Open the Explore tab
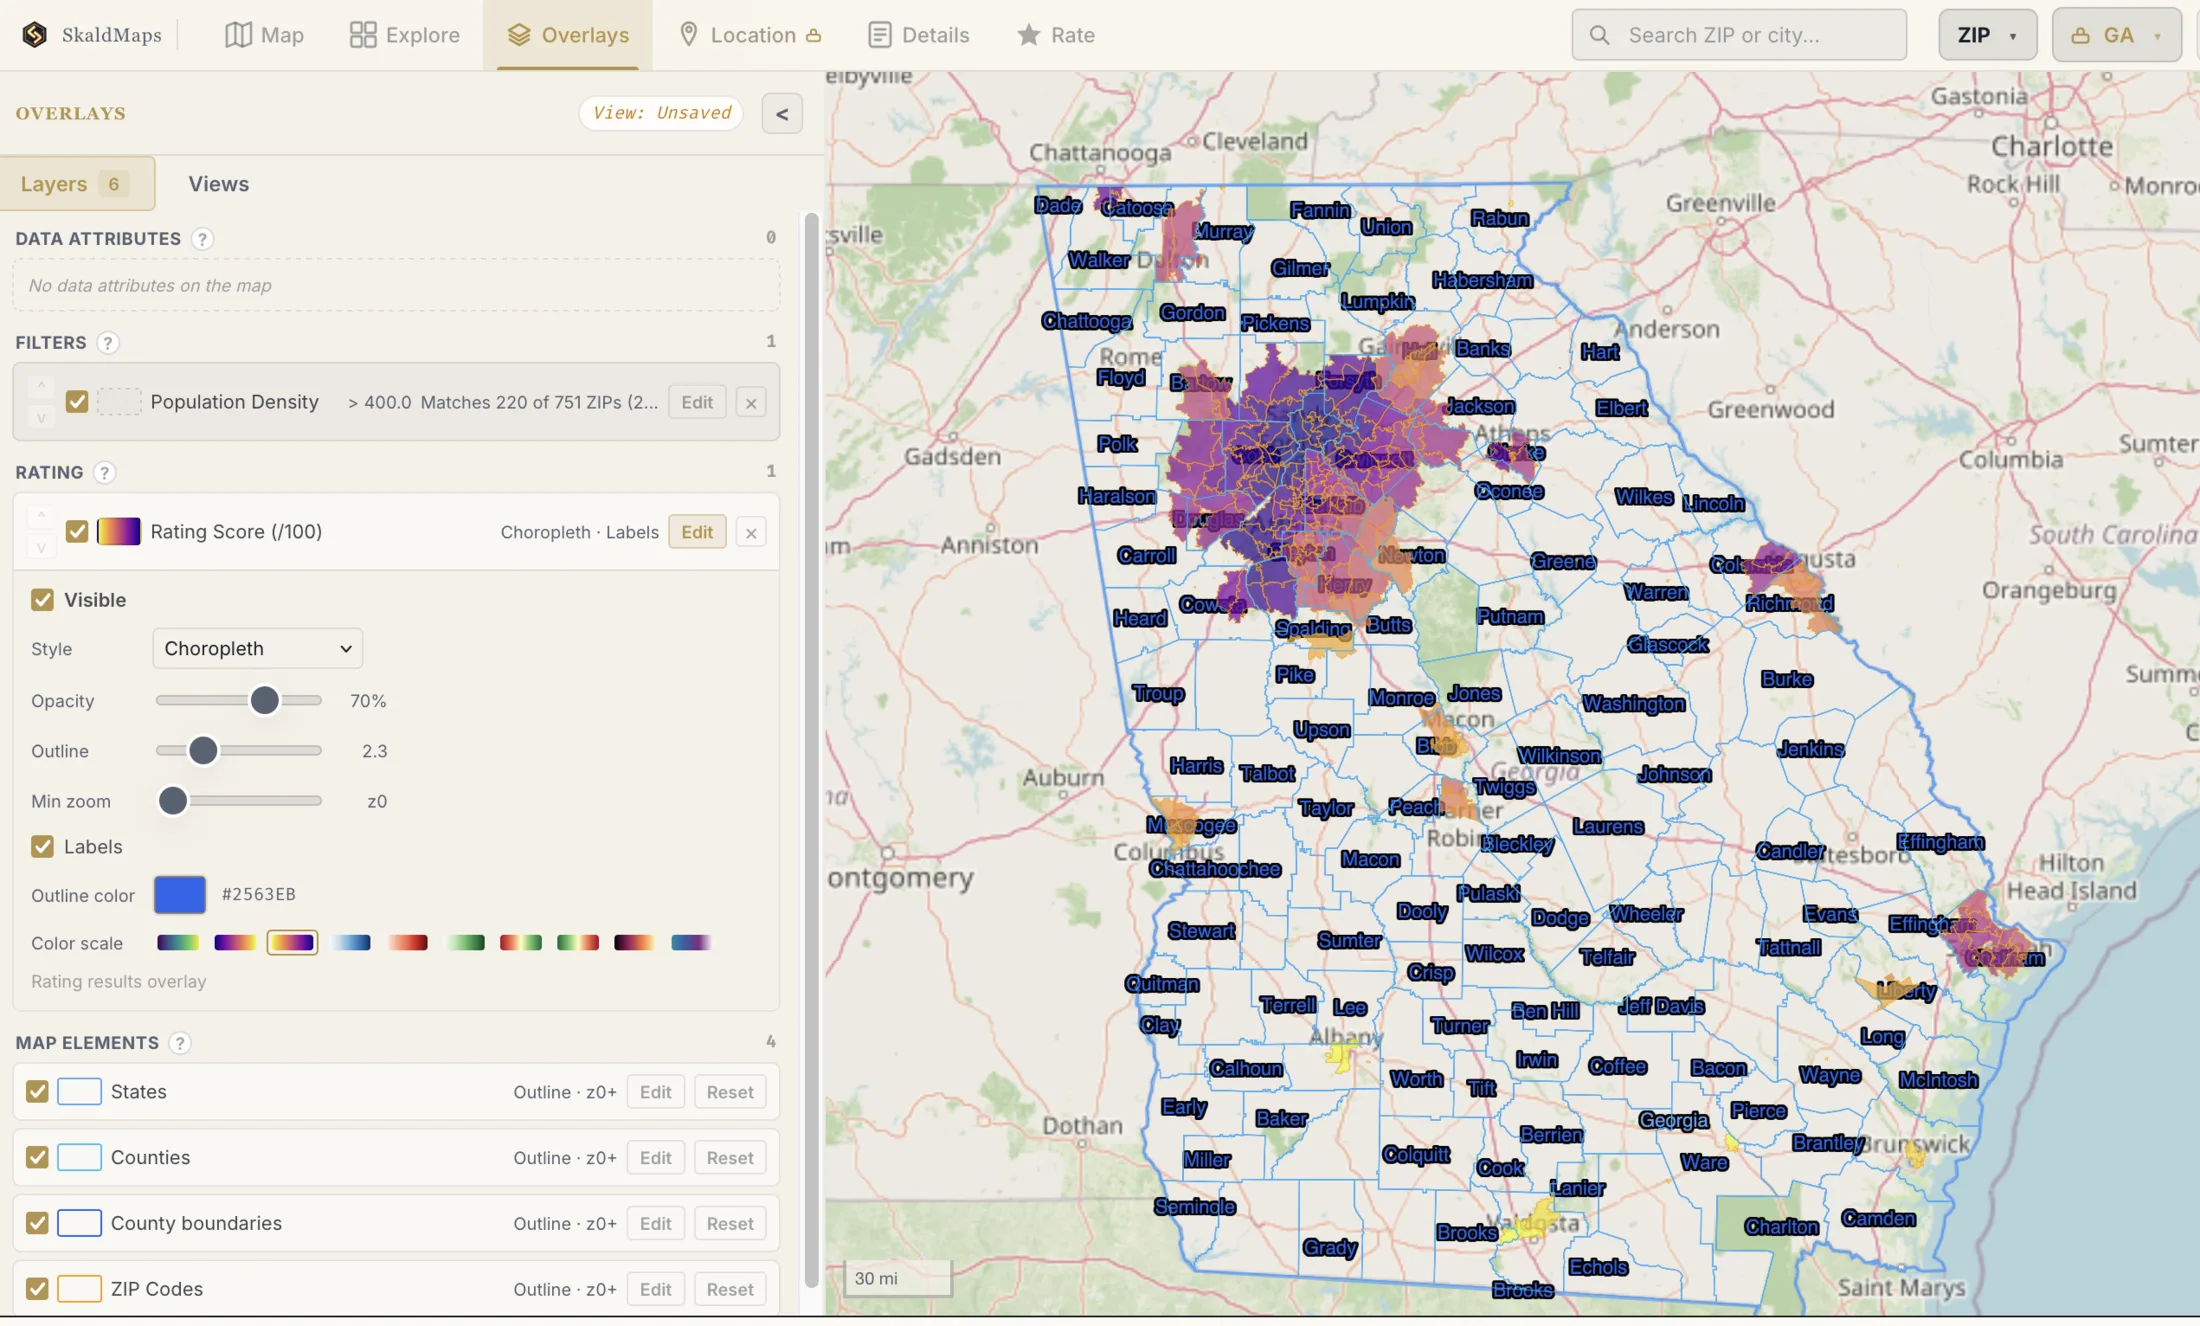The height and width of the screenshot is (1326, 2200). point(404,35)
